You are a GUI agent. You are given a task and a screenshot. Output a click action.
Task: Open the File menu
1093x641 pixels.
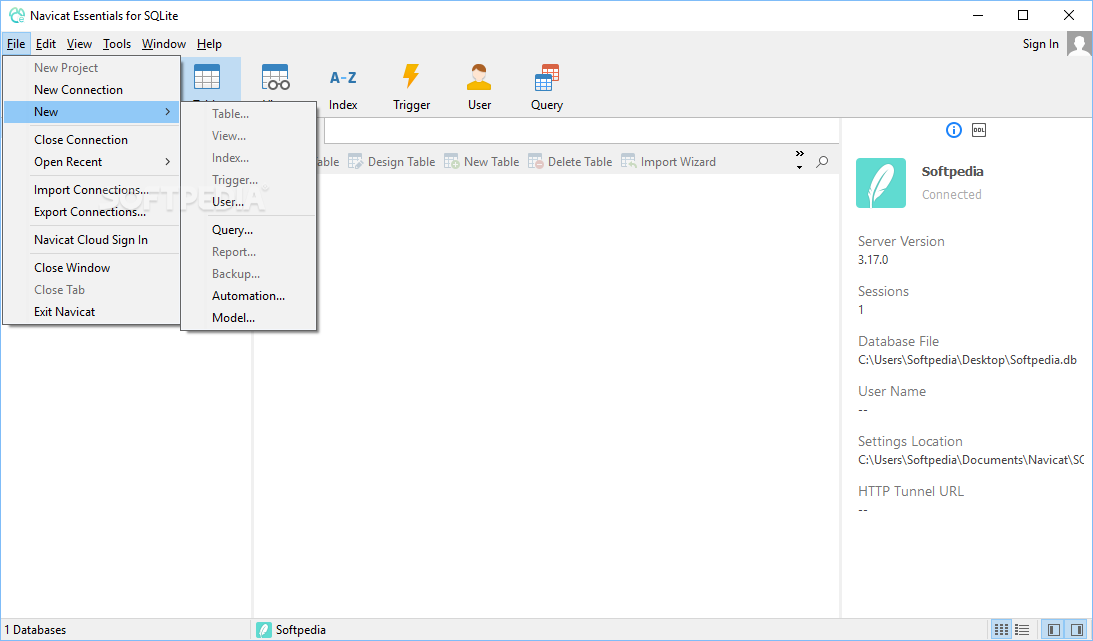(16, 44)
